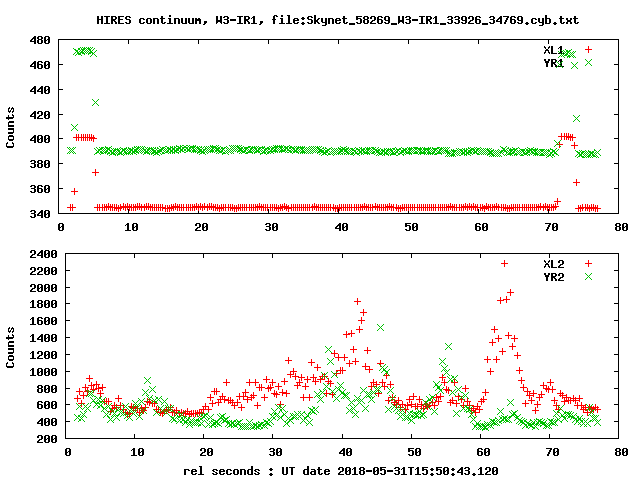Click the highest XL2 point near 2280 counts

pos(504,264)
